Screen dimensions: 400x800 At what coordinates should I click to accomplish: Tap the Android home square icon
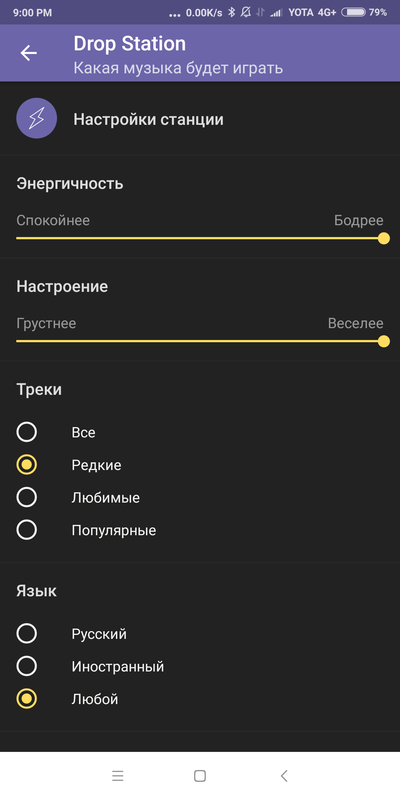[x=200, y=776]
